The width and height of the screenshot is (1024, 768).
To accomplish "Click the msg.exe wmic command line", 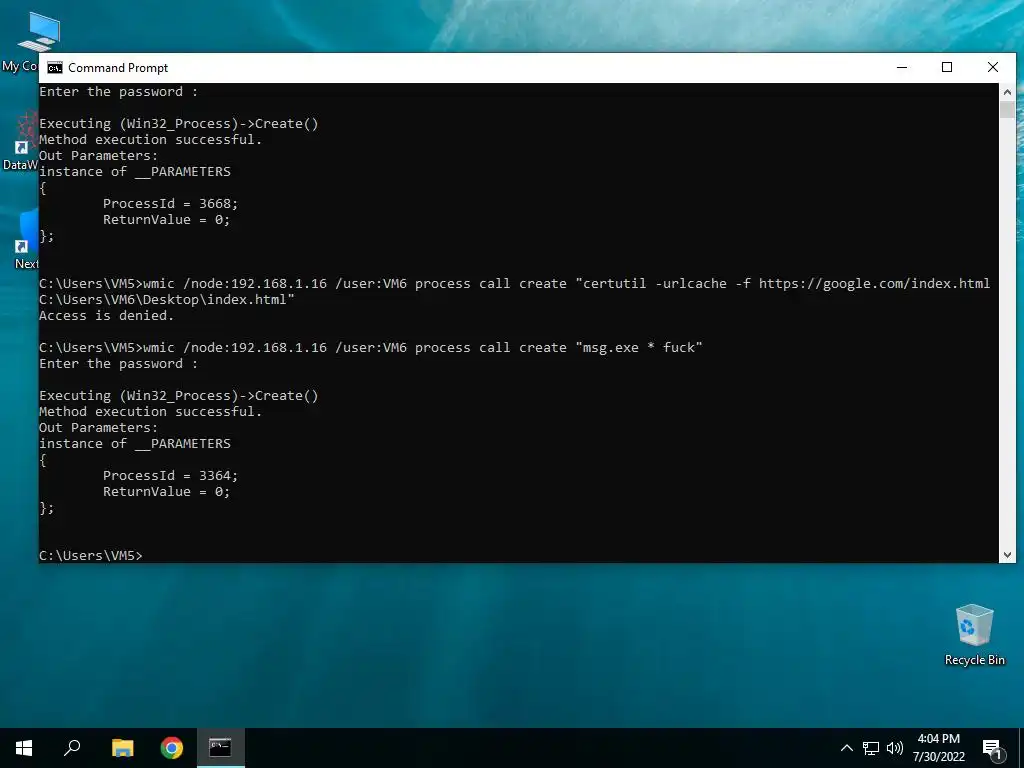I will (371, 347).
